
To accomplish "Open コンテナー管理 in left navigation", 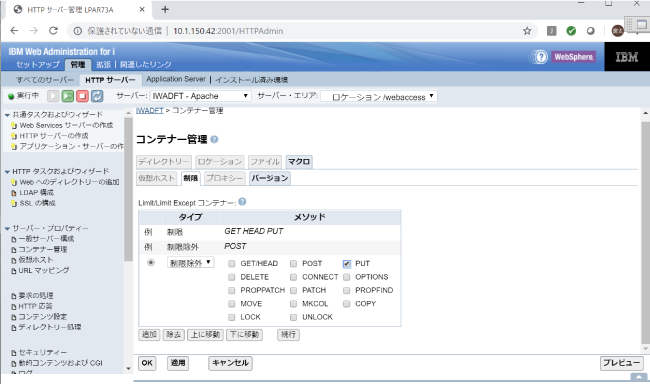I will tap(43, 249).
